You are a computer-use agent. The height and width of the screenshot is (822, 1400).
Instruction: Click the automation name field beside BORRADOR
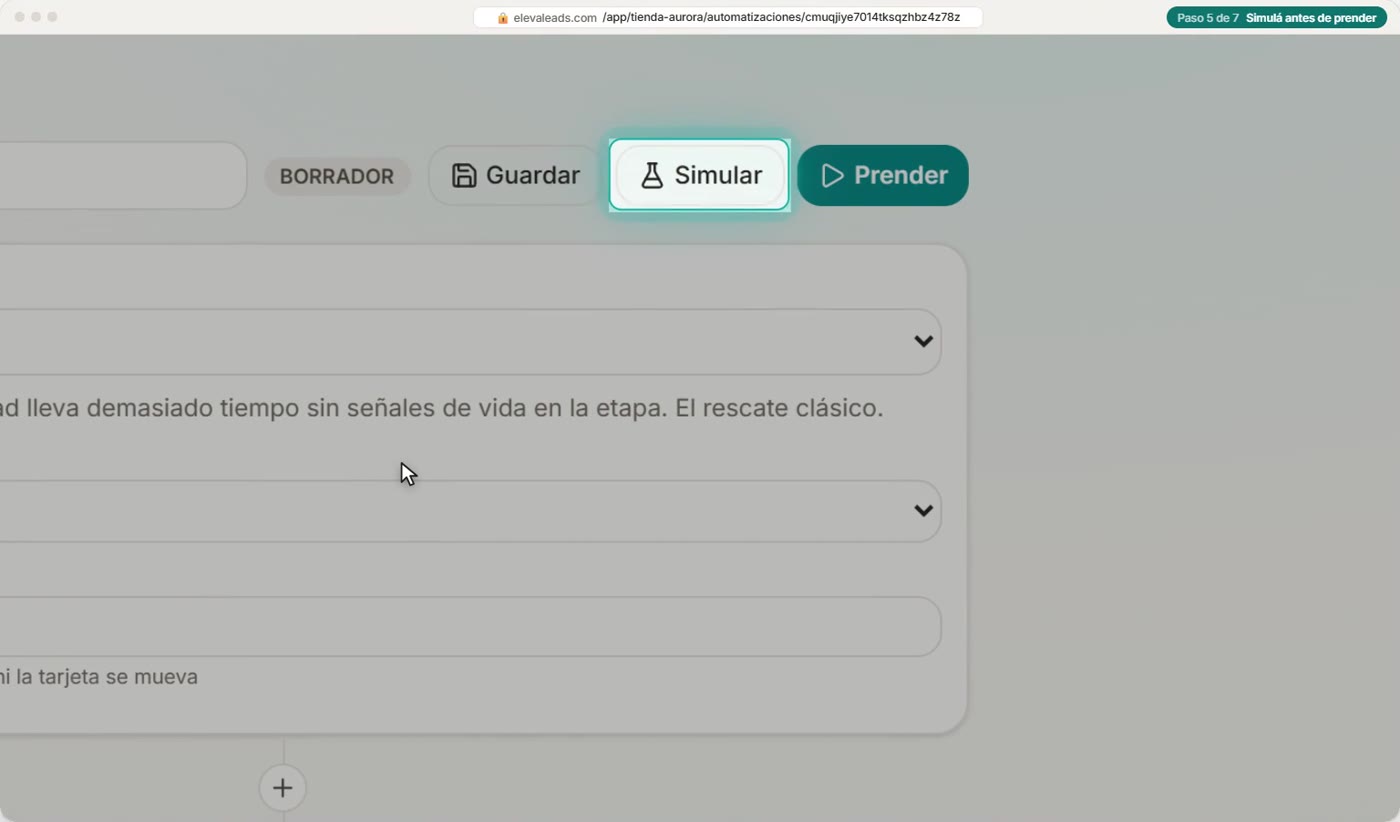(x=123, y=175)
